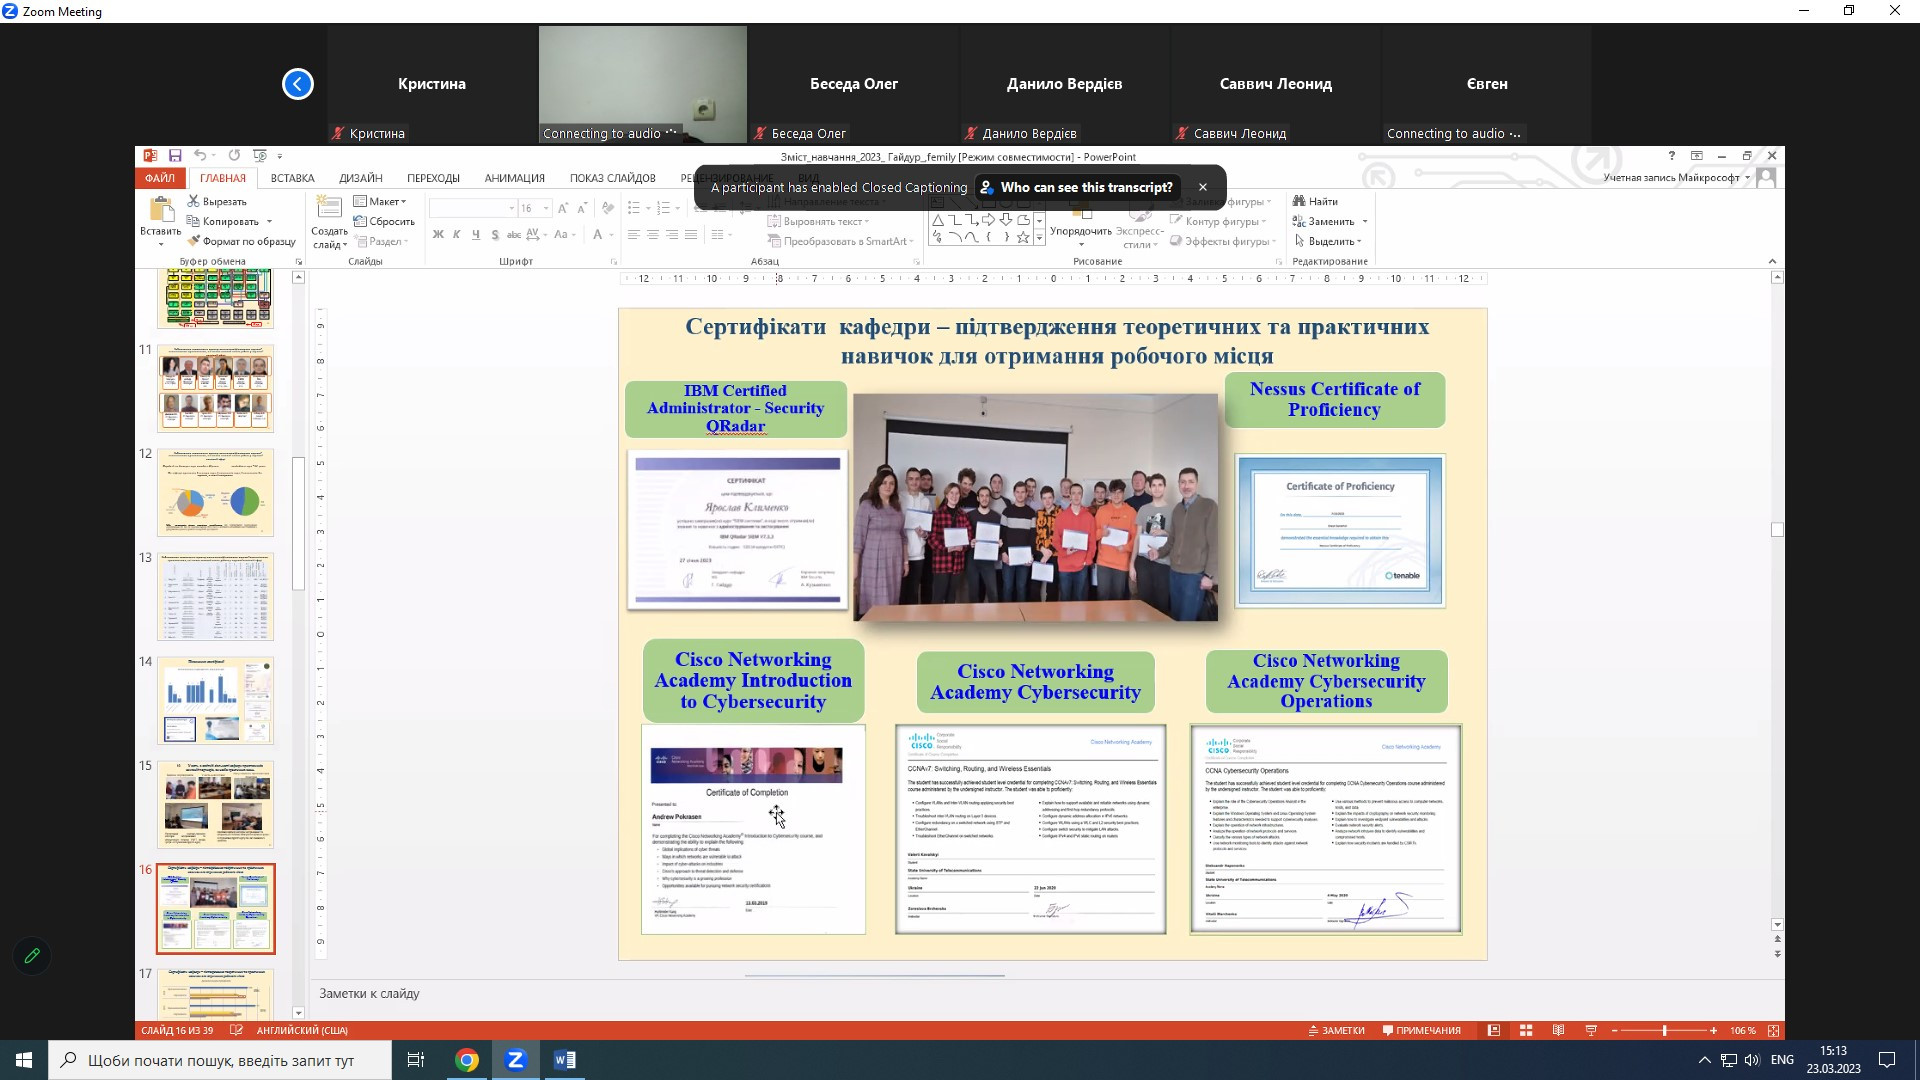Open the Replace (Заменить) dropdown arrow
This screenshot has height=1080, width=1920.
click(1365, 222)
